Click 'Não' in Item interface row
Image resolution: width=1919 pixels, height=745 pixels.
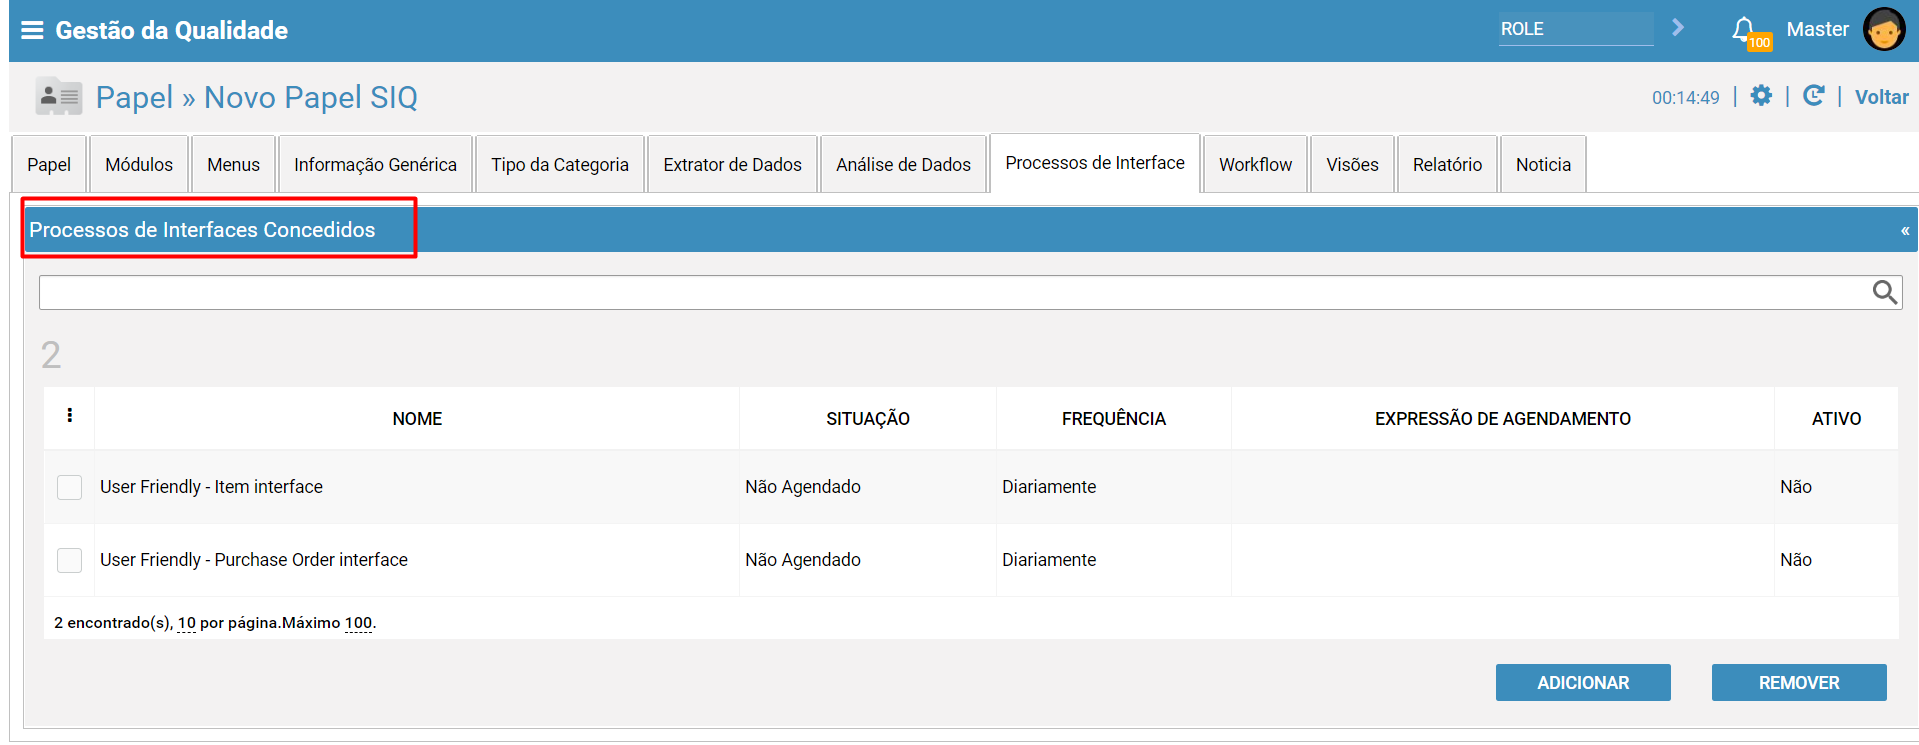(x=1796, y=487)
